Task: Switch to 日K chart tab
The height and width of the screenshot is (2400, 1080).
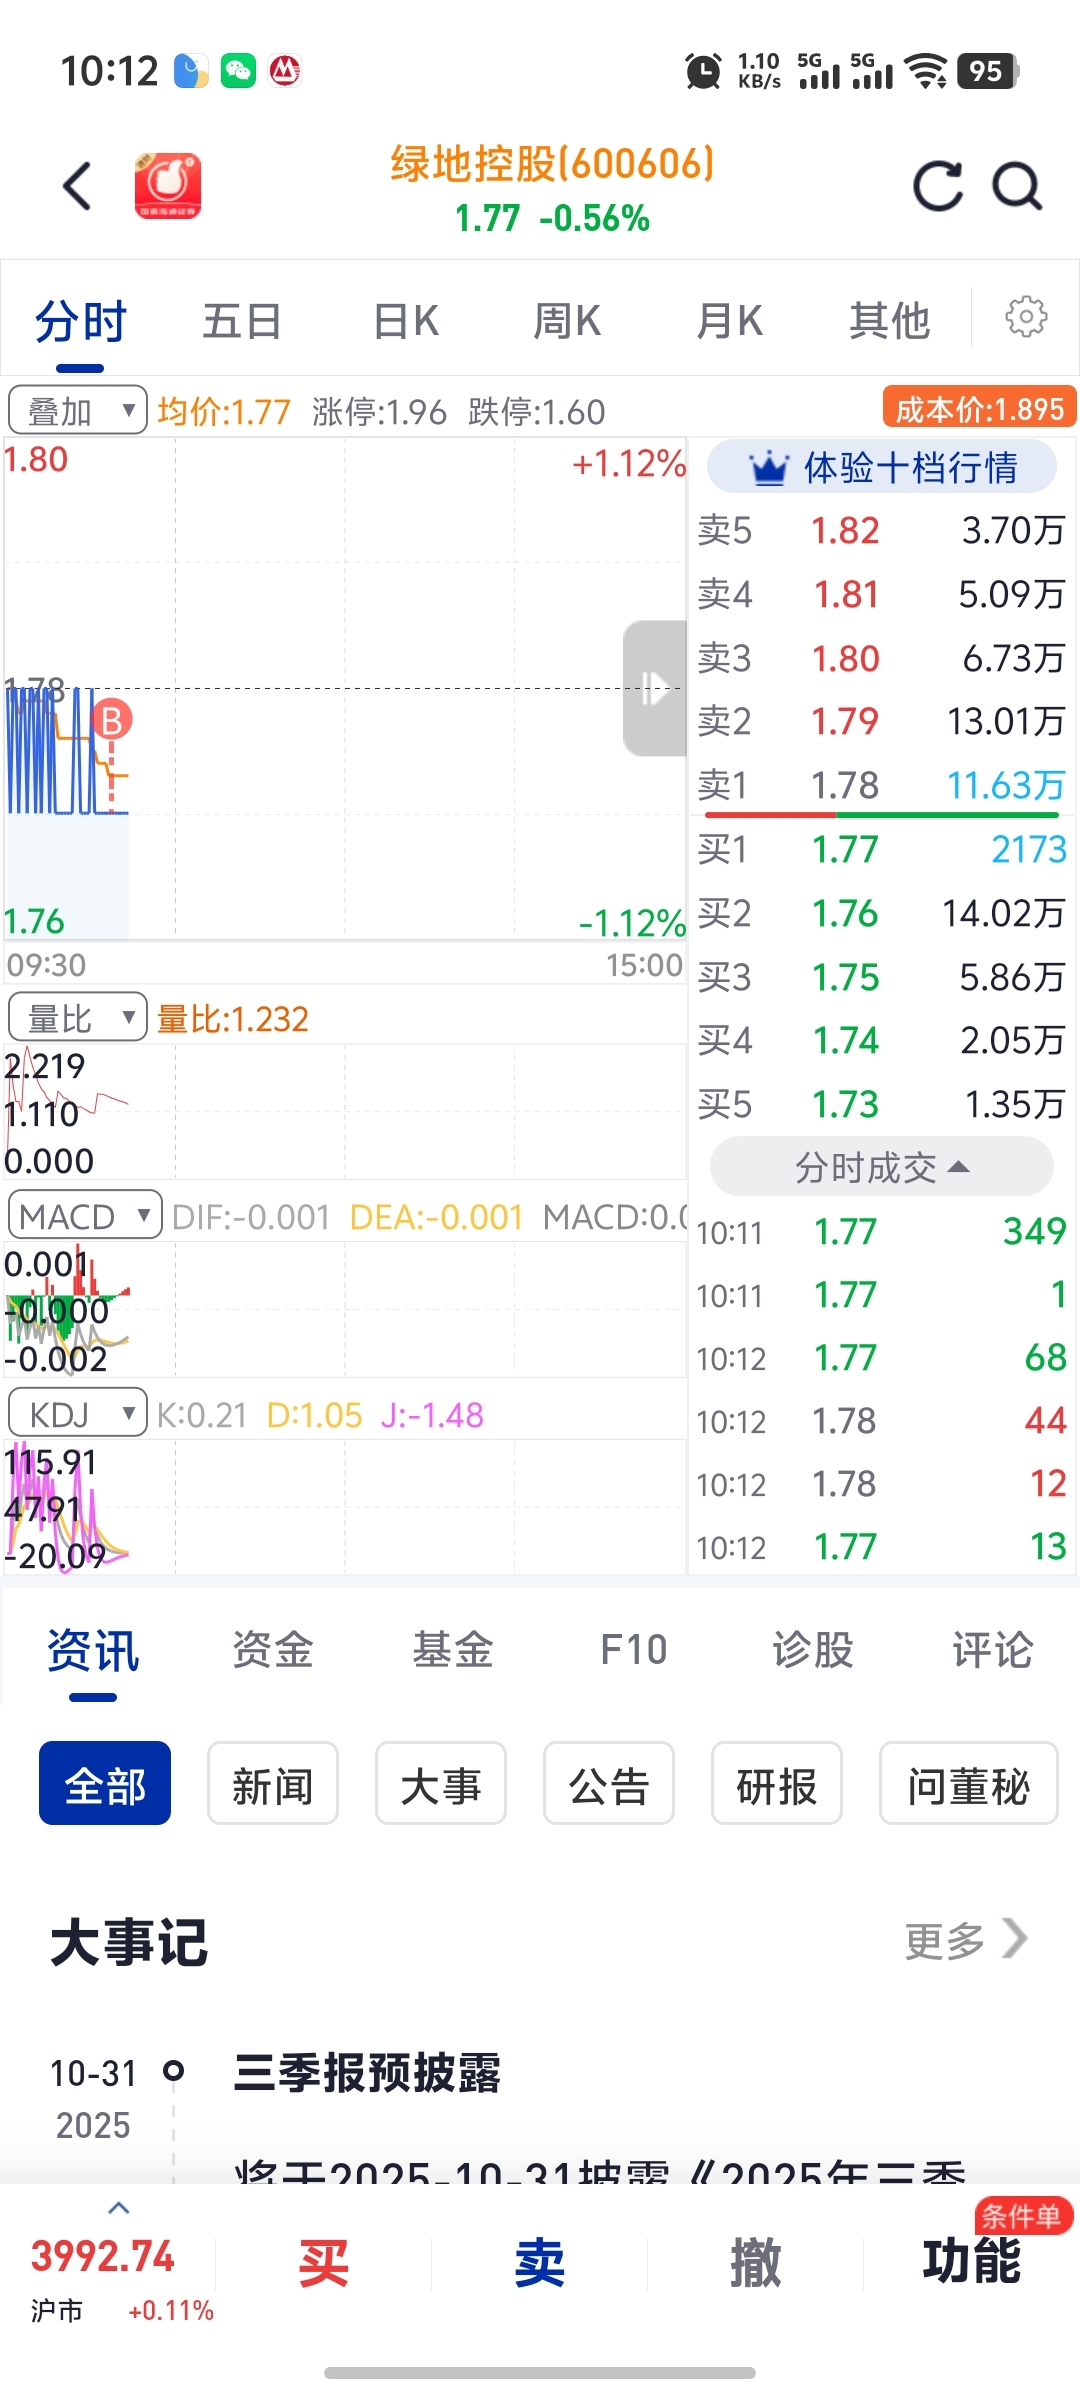Action: click(406, 322)
